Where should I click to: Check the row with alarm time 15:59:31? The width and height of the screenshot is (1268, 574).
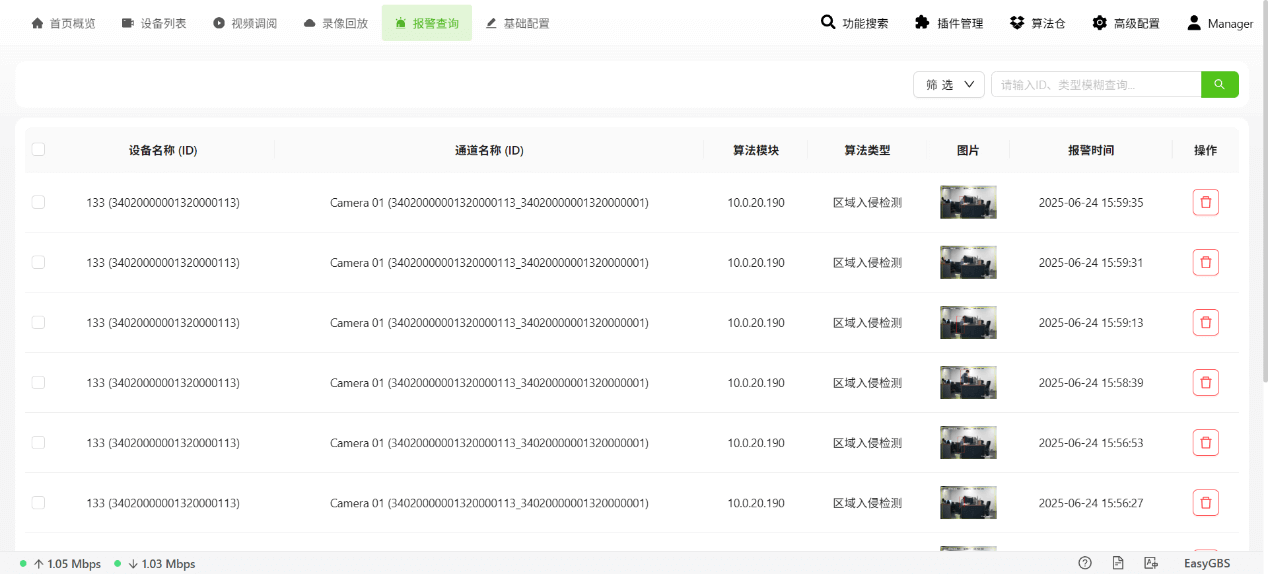pyautogui.click(x=38, y=262)
